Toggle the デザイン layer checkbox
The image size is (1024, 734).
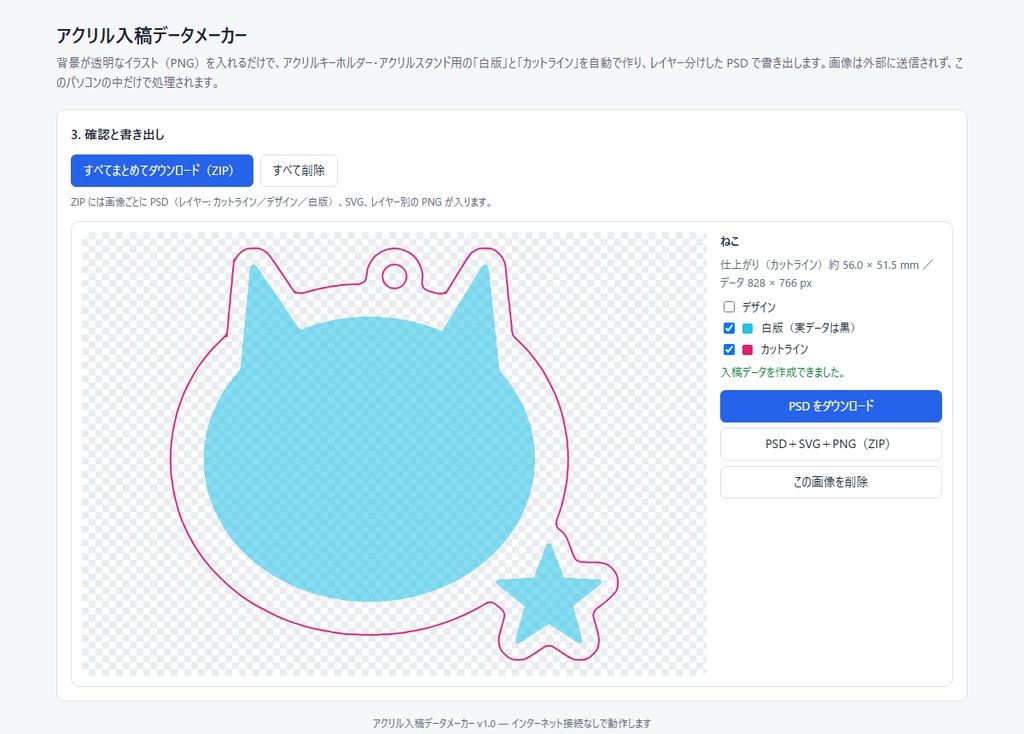pos(729,306)
